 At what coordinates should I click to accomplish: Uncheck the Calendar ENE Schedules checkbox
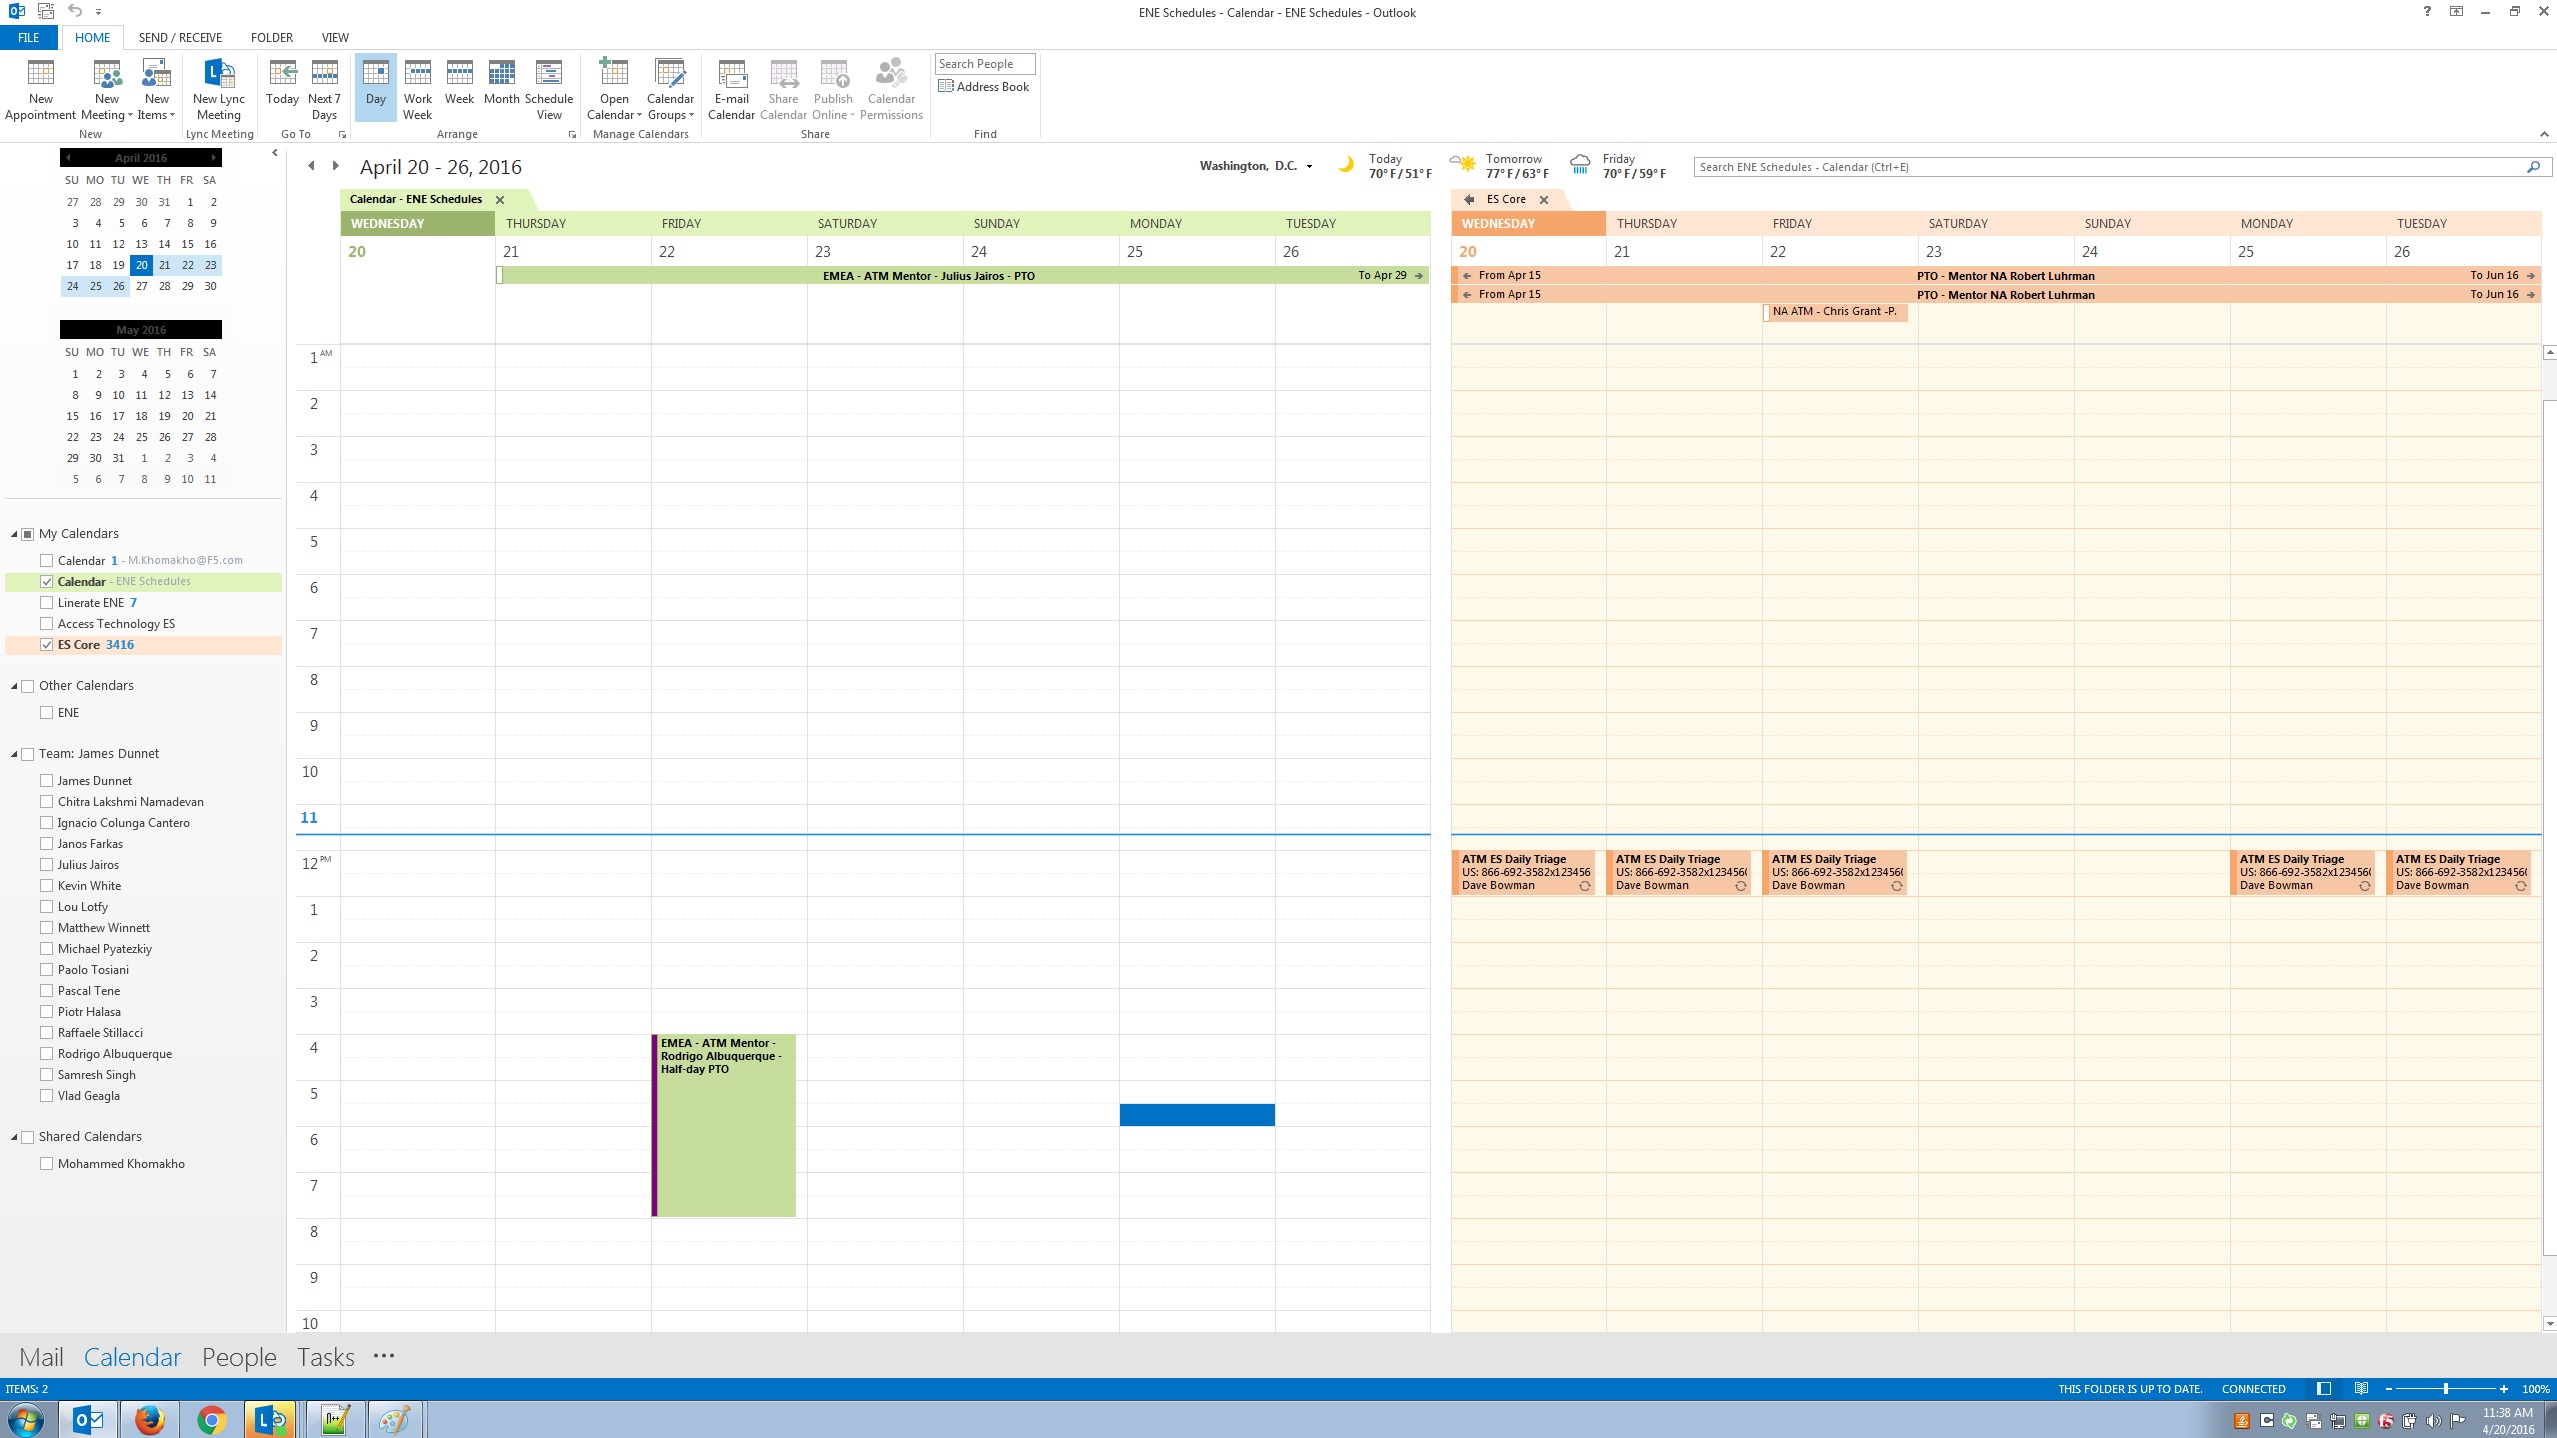point(46,581)
